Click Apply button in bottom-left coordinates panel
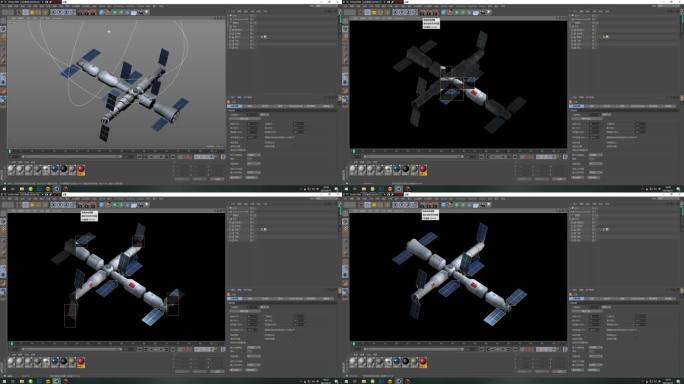Screen dimensions: 684x384 pos(217,371)
